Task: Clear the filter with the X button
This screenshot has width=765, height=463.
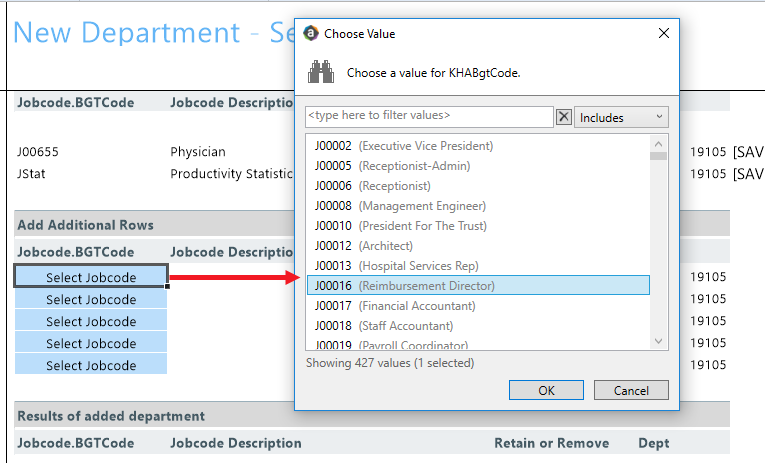Action: point(564,117)
